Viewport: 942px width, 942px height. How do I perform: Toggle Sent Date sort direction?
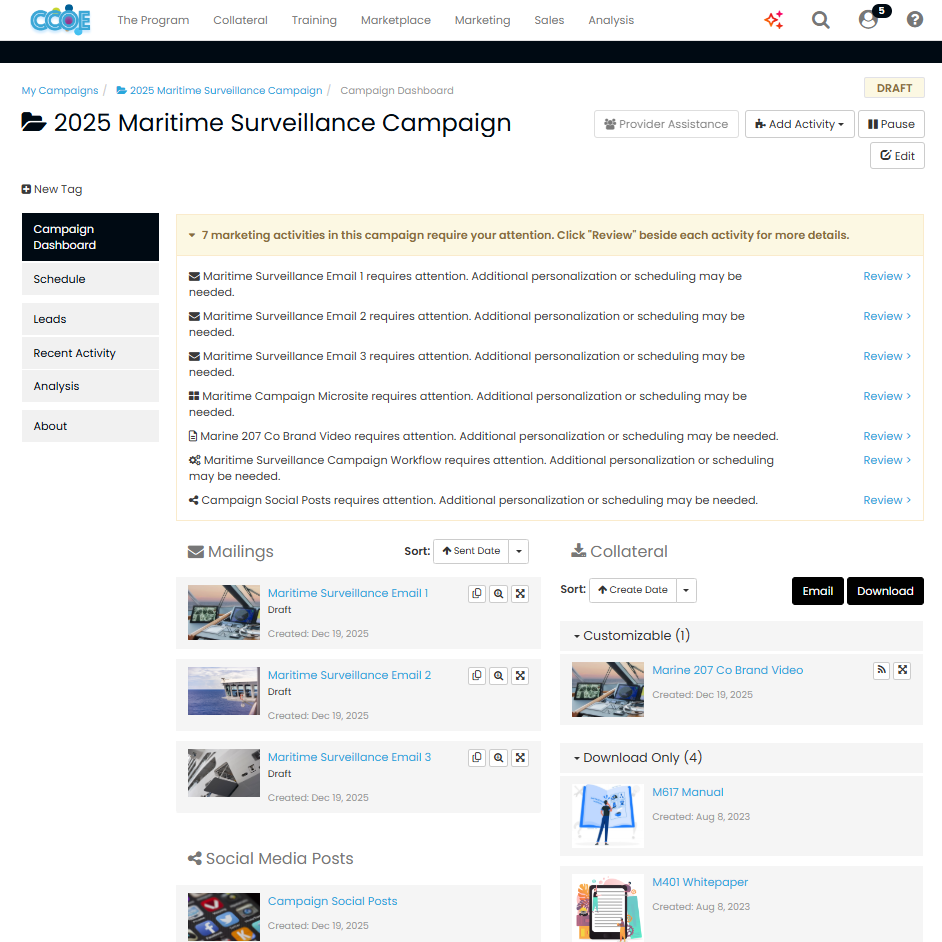point(471,552)
